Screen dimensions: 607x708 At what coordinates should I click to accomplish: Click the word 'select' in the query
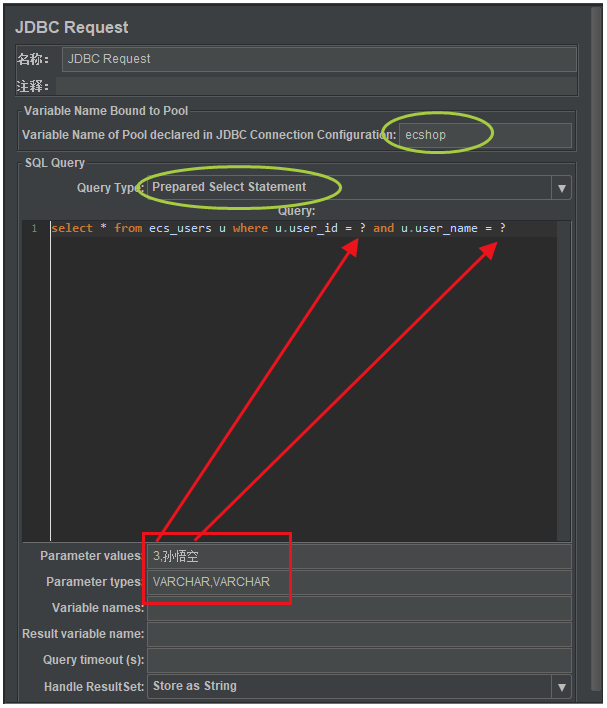(x=72, y=228)
